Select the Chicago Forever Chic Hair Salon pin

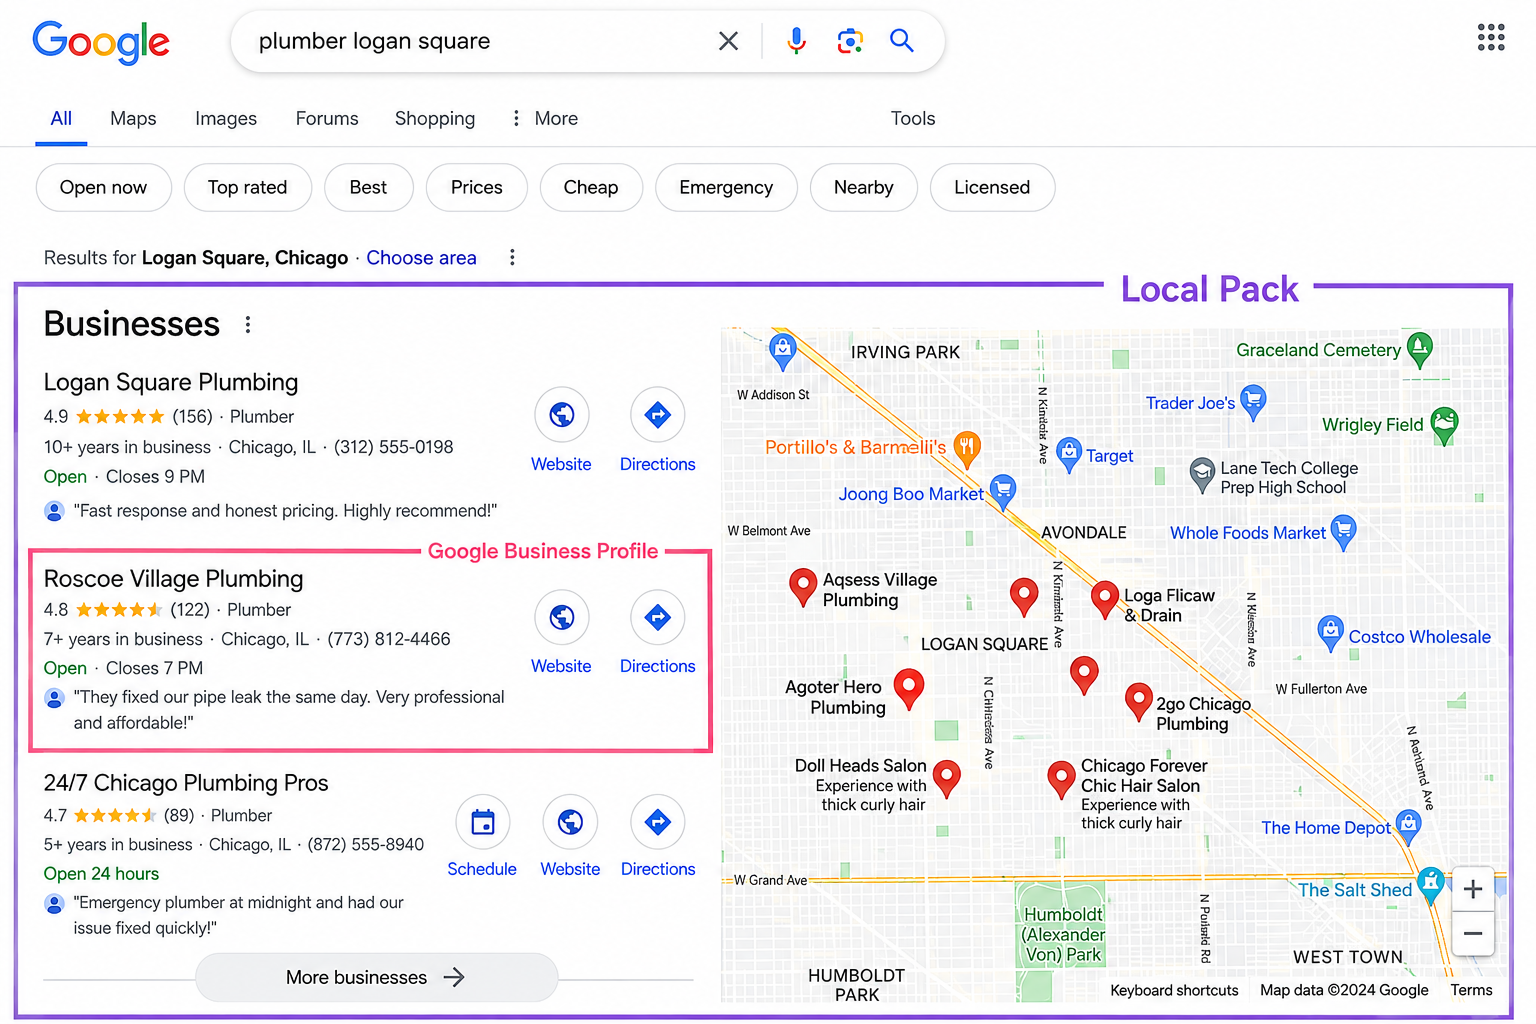click(x=1061, y=778)
